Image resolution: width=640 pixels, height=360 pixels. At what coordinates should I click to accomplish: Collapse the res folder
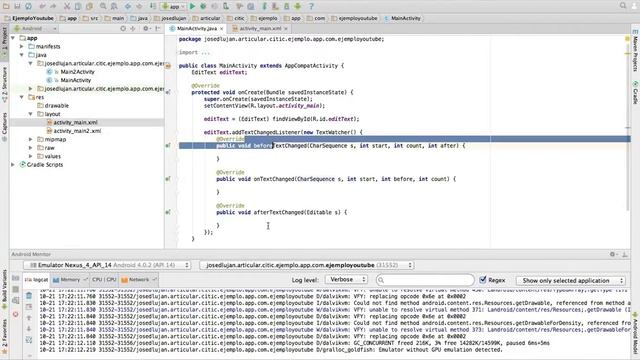(22, 97)
